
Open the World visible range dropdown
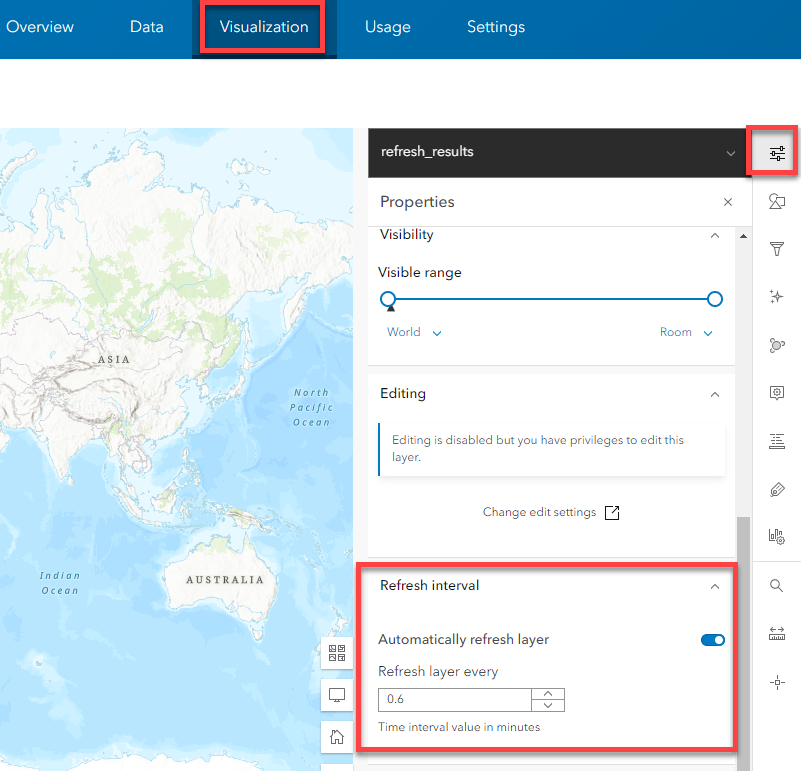(x=414, y=333)
